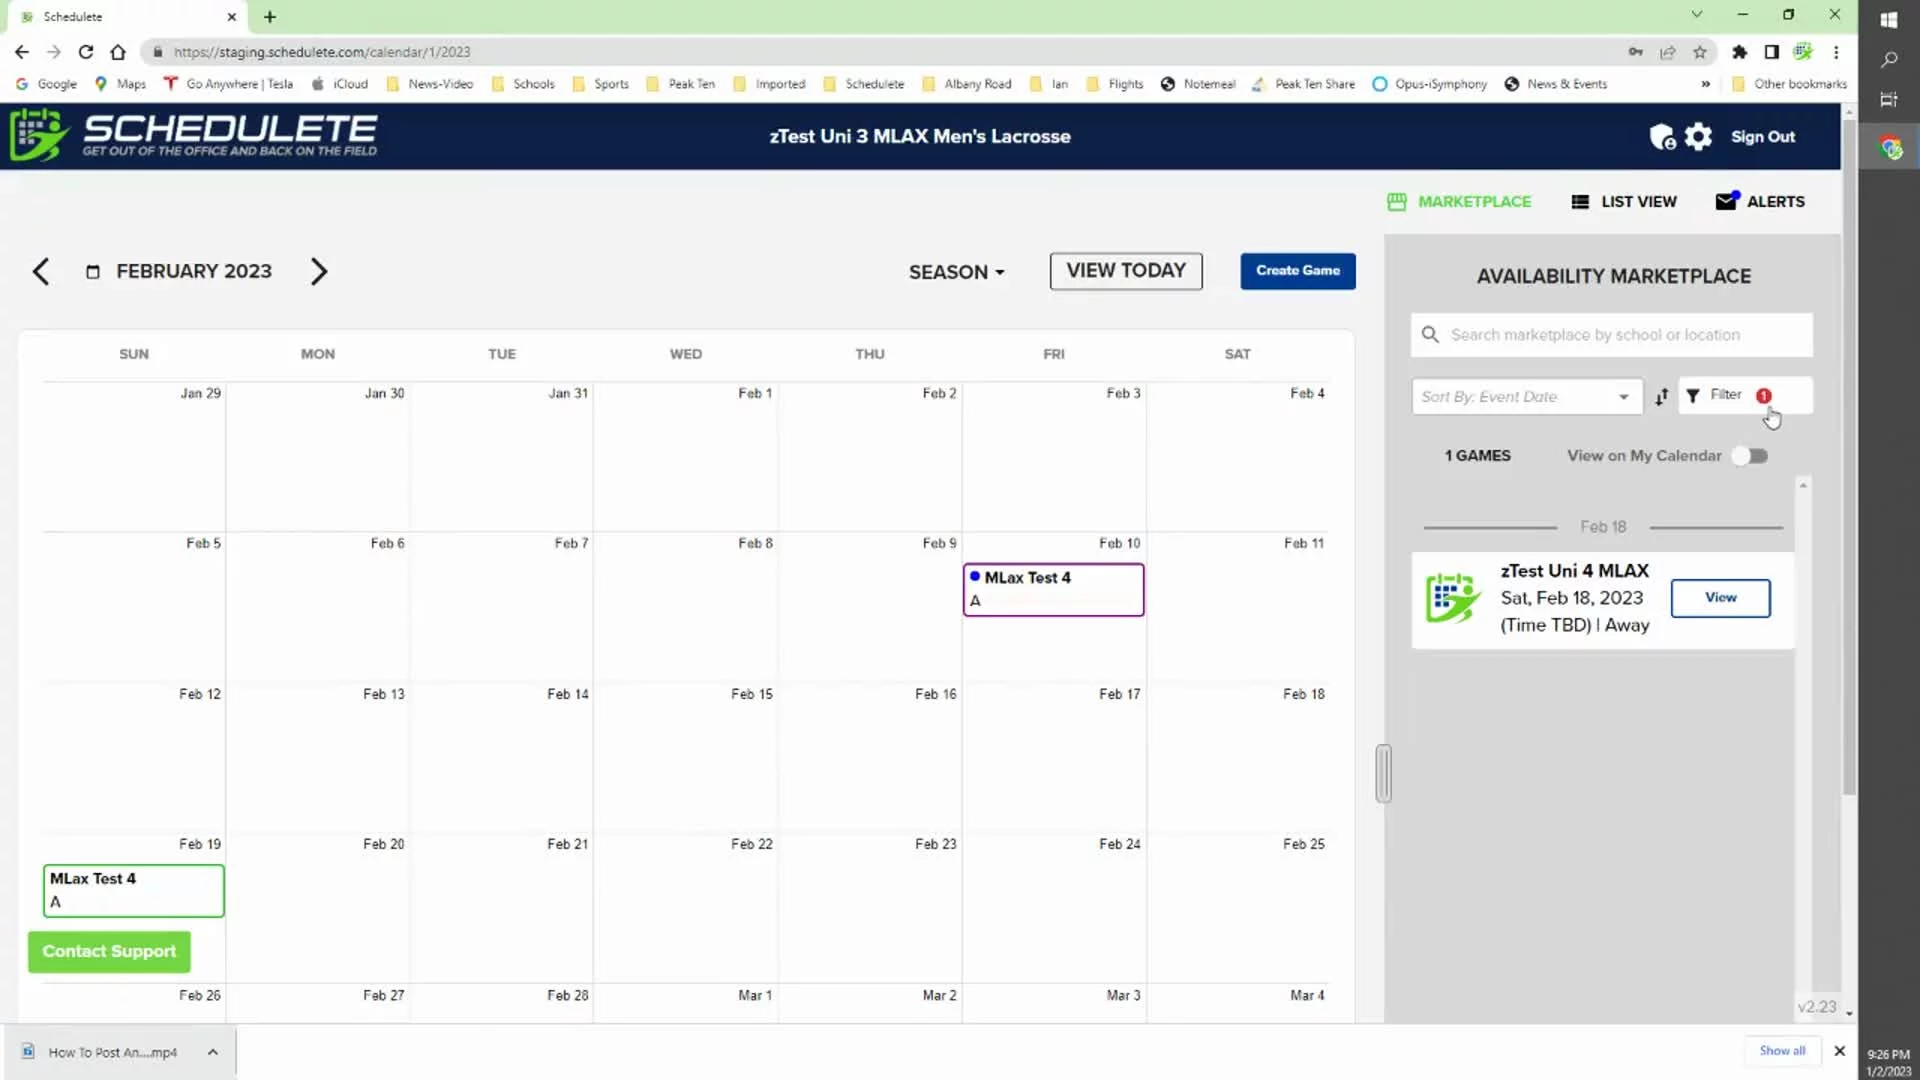The height and width of the screenshot is (1080, 1920).
Task: Search marketplace by school or location
Action: 1611,335
